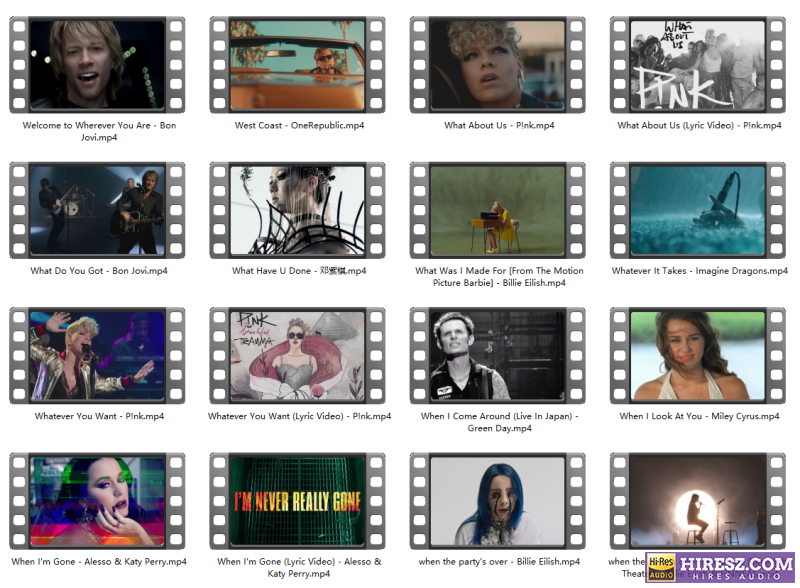Click the 'Whatever It Takes - Imagine Dragons.mp4' filename
This screenshot has height=588, width=800.
point(699,271)
